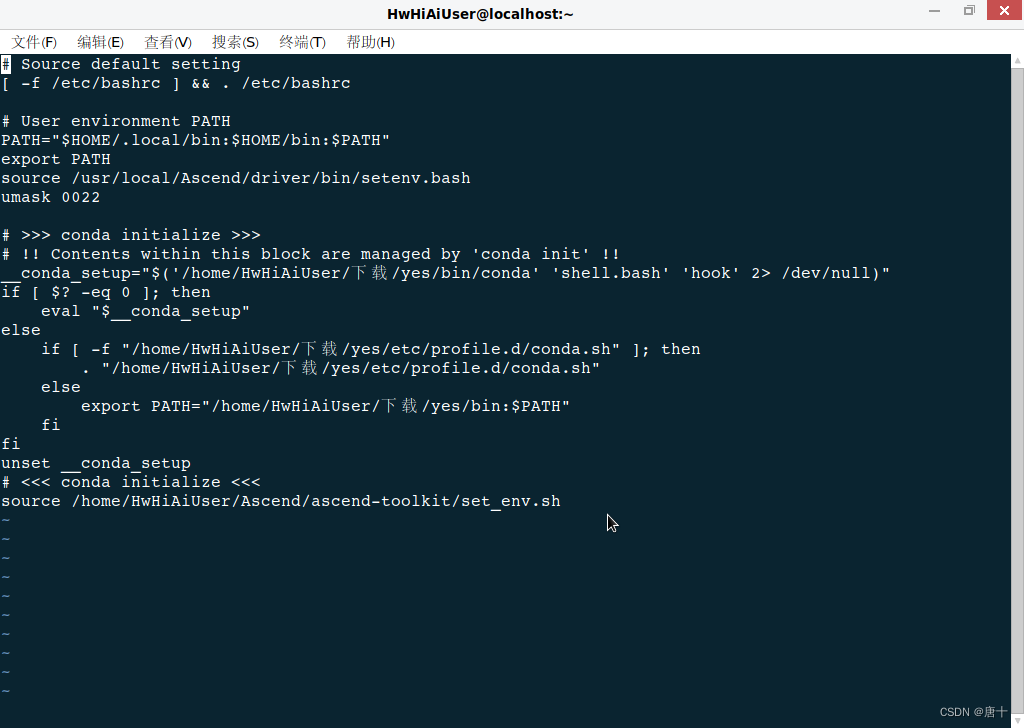Minimize the terminal window
The image size is (1024, 728).
(935, 11)
